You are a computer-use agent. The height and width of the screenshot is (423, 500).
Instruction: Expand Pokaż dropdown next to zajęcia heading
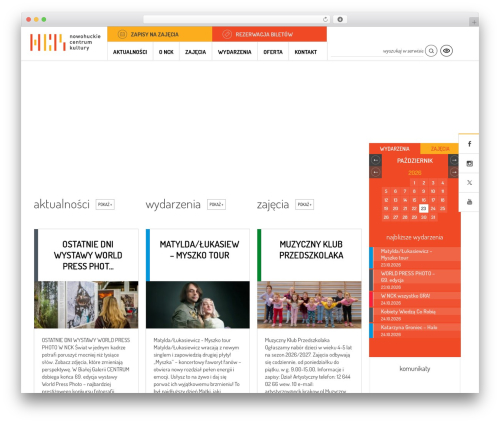pyautogui.click(x=304, y=204)
